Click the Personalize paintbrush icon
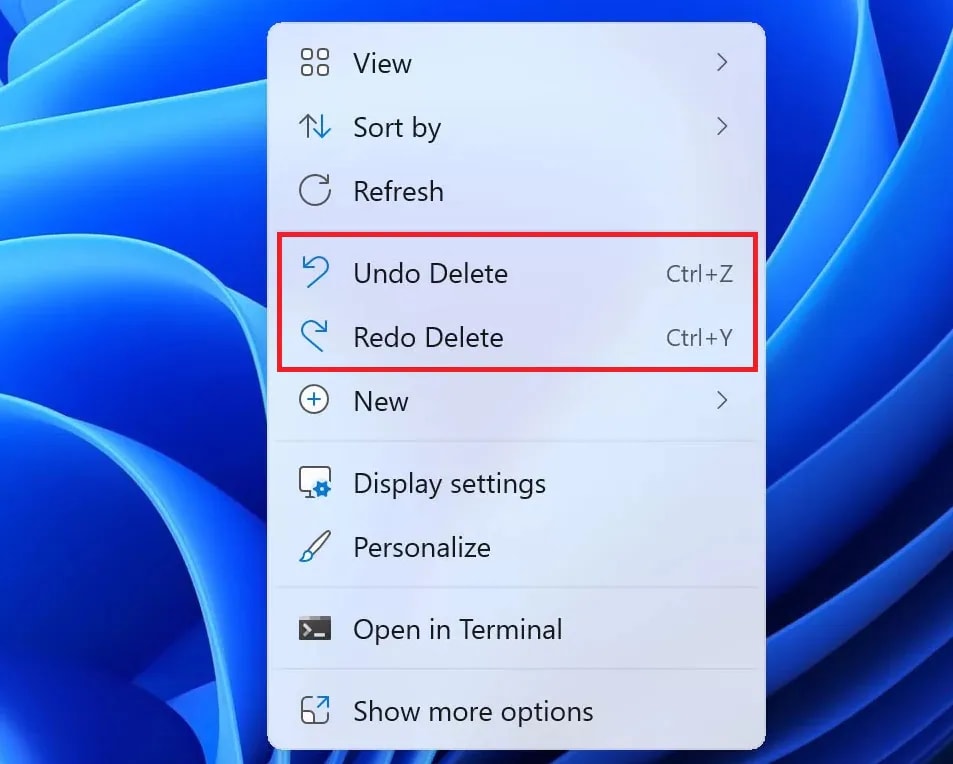Image resolution: width=953 pixels, height=764 pixels. click(315, 546)
